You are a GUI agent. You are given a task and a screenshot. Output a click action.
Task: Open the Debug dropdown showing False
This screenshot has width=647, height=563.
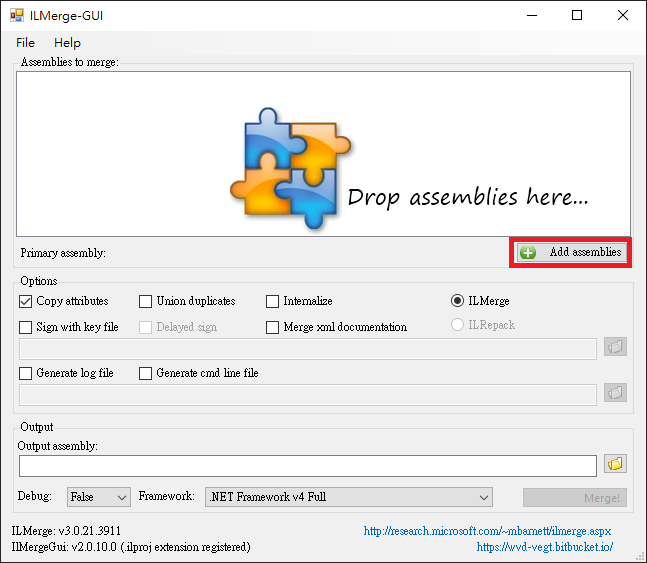coord(99,497)
